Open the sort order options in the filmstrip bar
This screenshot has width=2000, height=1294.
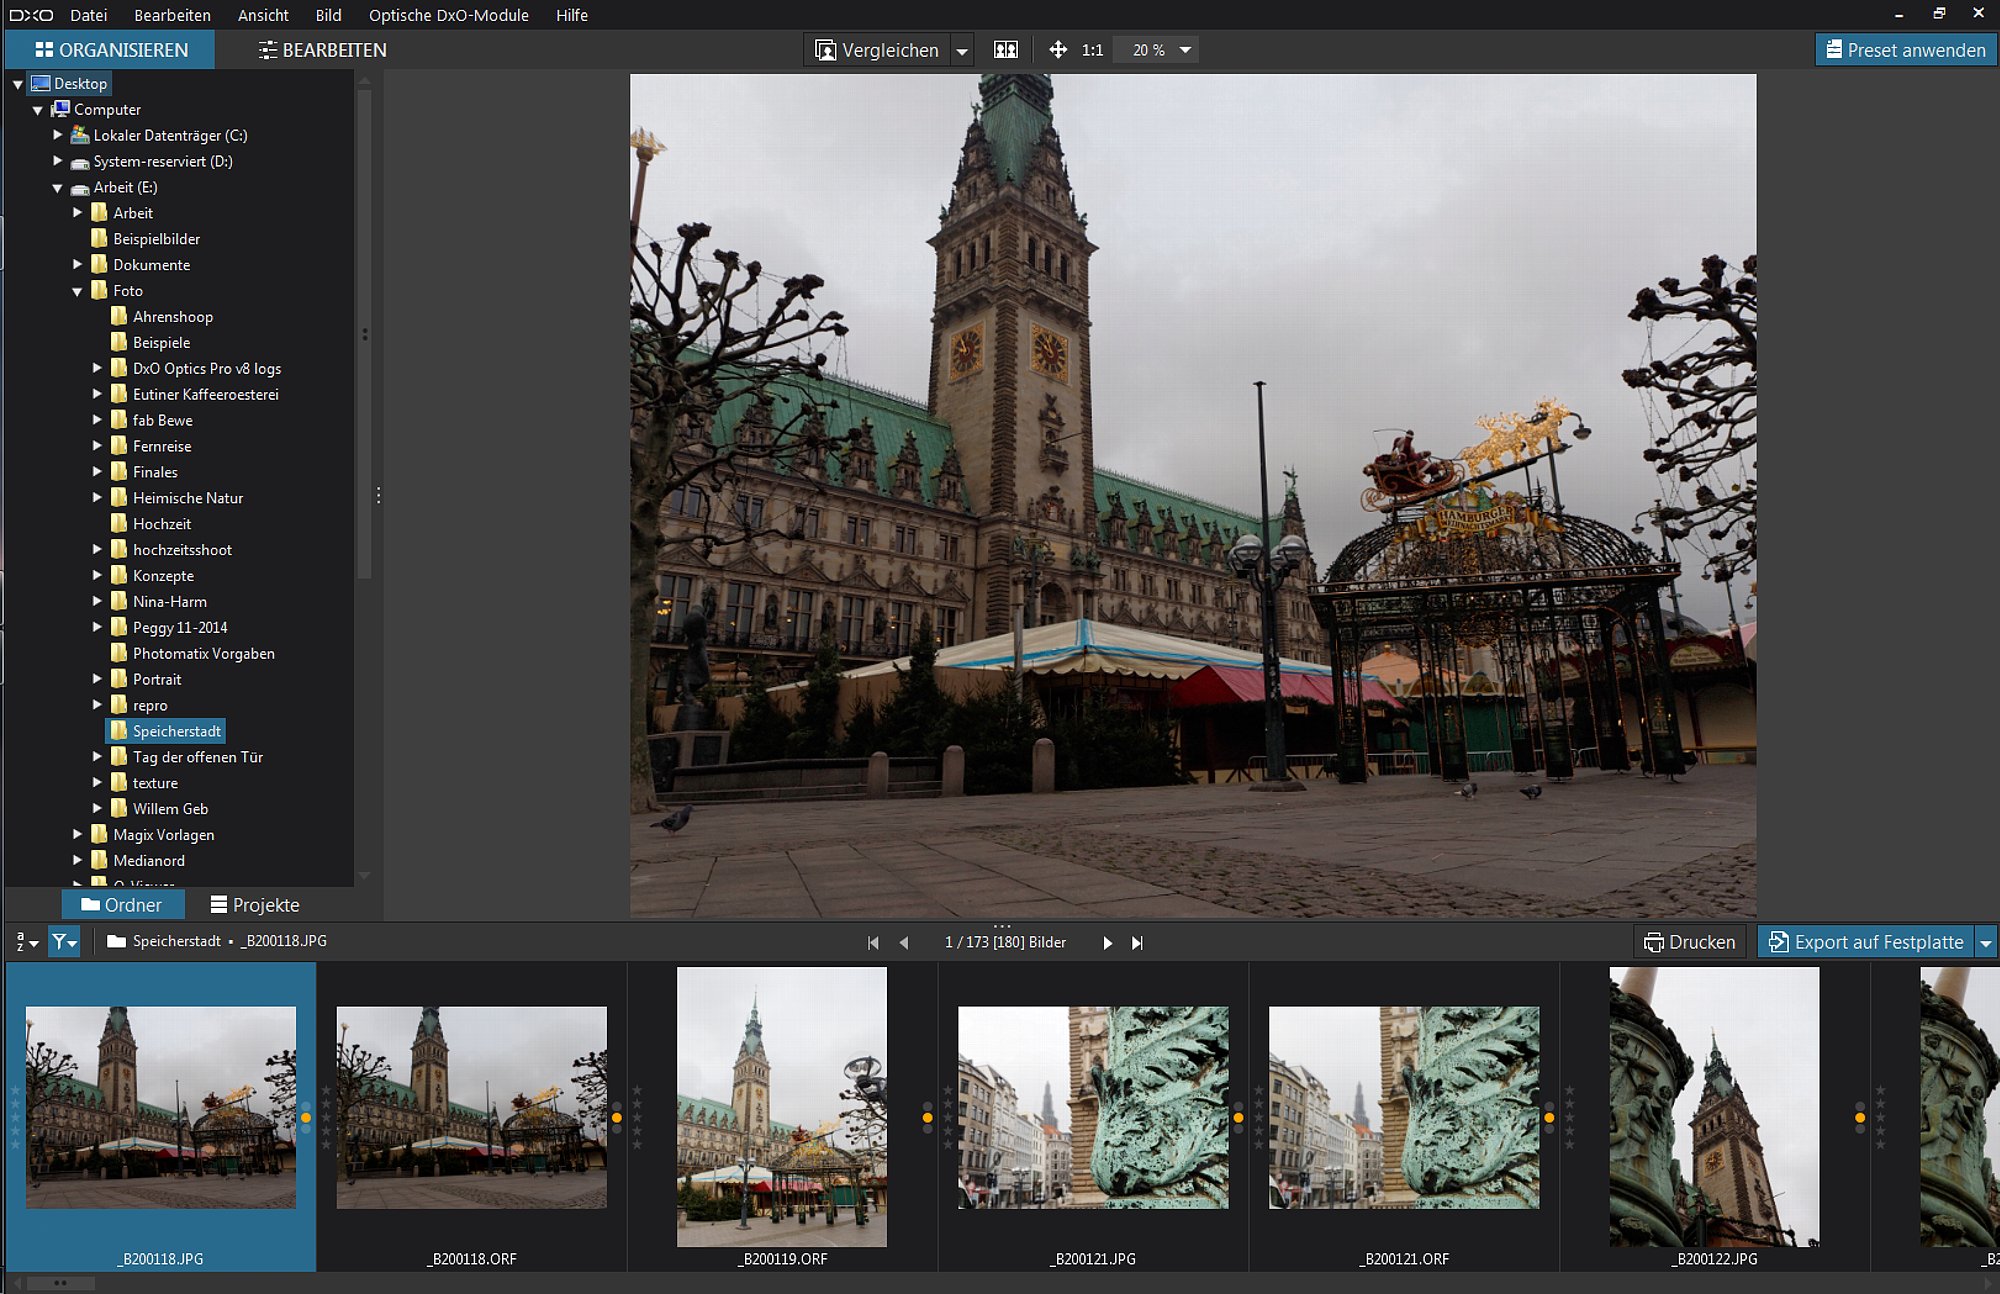27,942
